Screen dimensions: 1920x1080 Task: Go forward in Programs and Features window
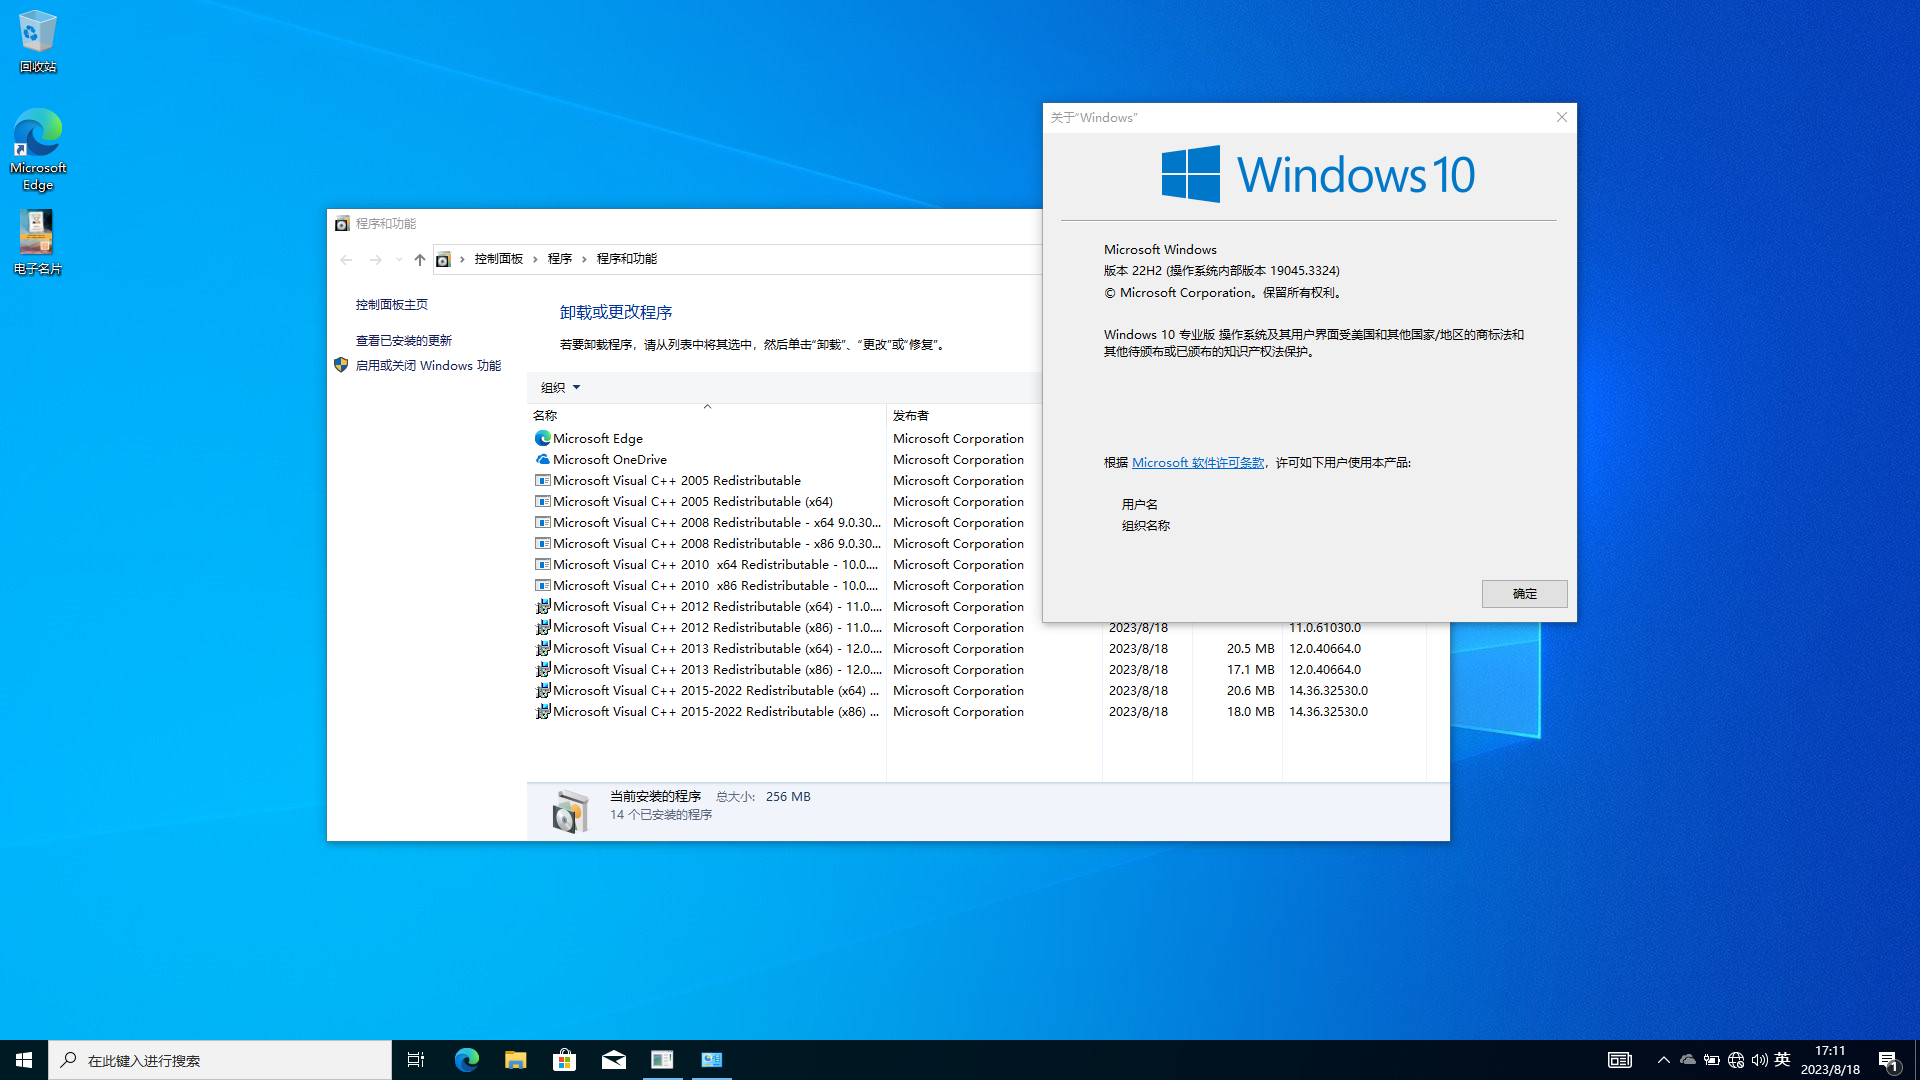[x=375, y=259]
